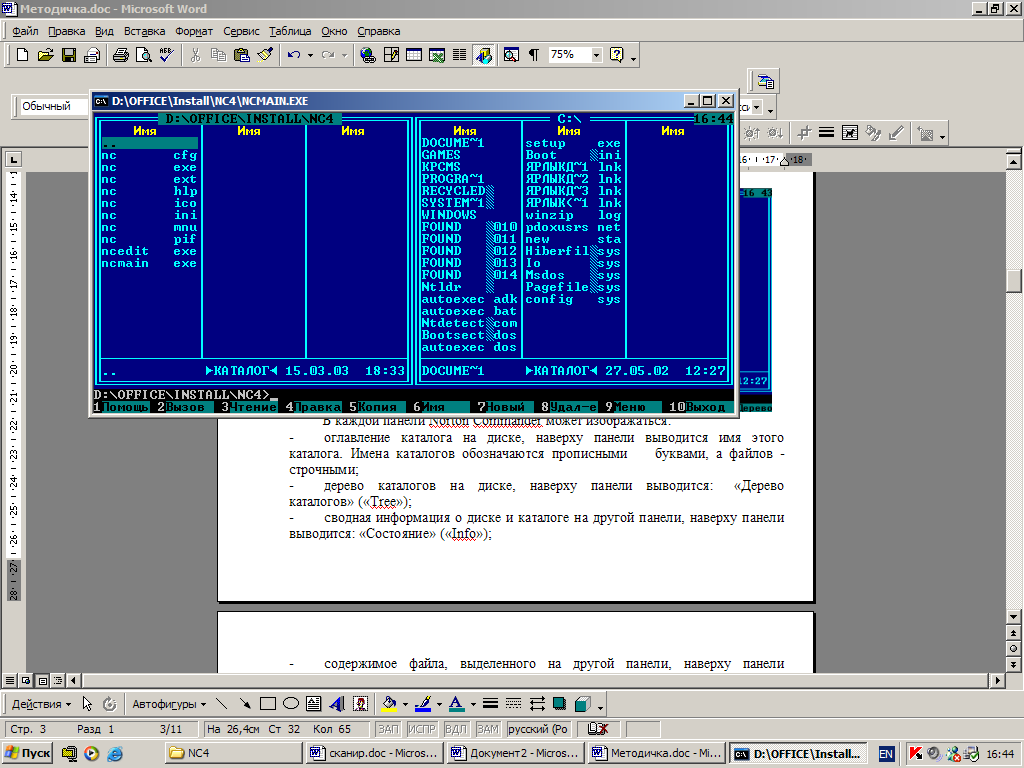Open the Правка menu
Viewport: 1024px width, 768px height.
[x=67, y=31]
